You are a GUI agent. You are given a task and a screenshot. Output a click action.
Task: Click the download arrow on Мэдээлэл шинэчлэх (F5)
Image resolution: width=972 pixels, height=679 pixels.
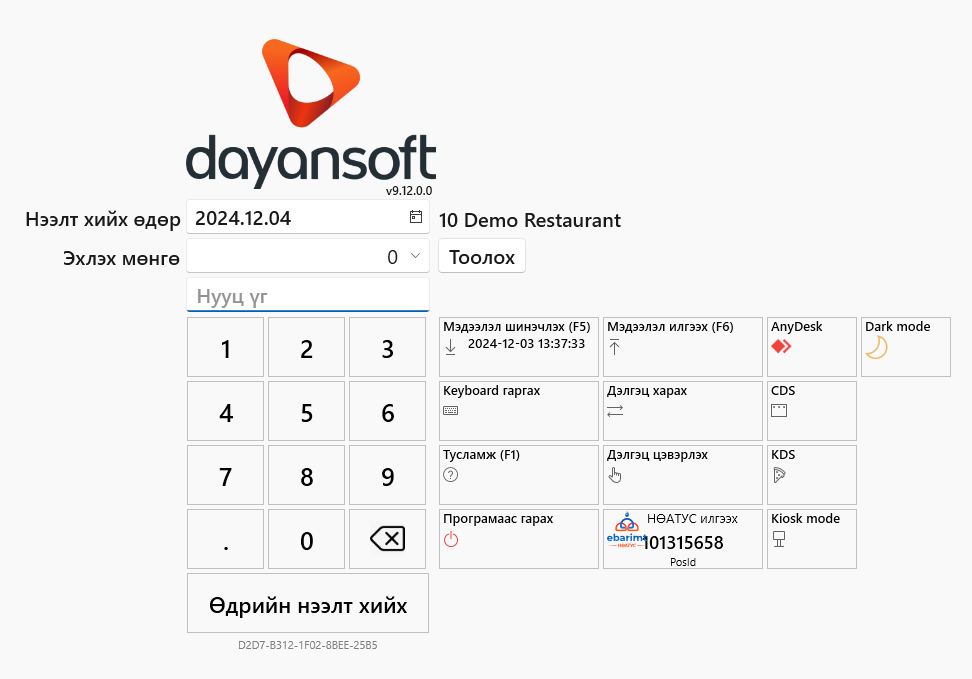point(451,347)
